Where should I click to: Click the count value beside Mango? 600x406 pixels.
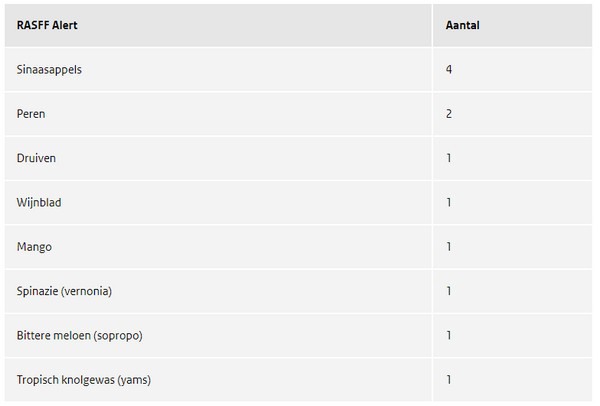[x=450, y=246]
